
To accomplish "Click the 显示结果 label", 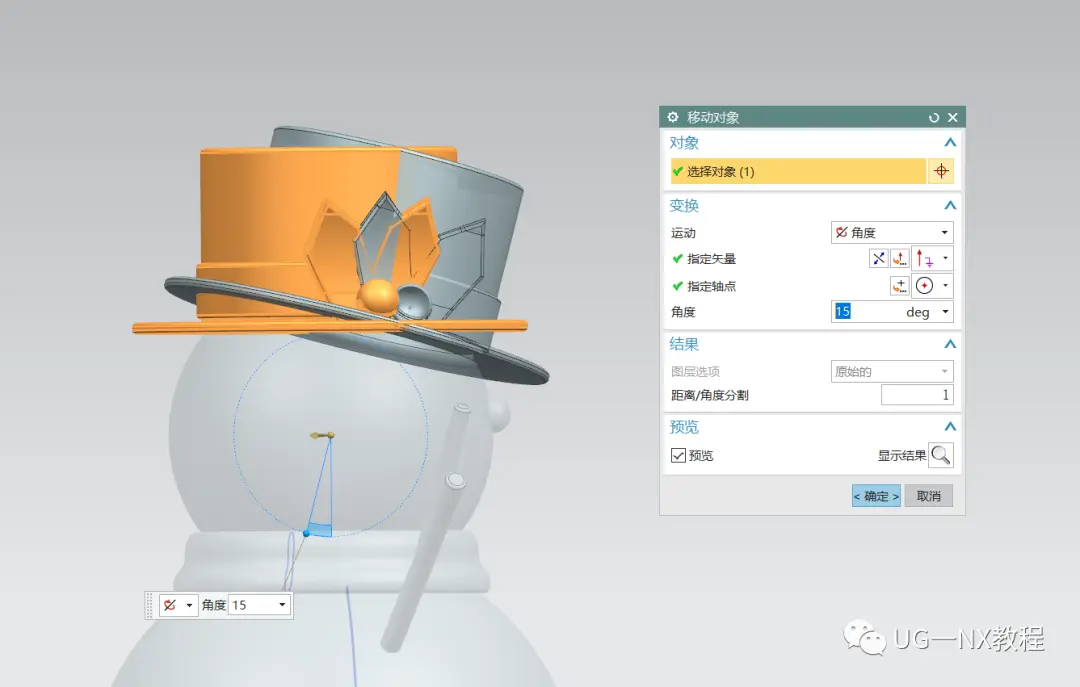I will pyautogui.click(x=902, y=455).
